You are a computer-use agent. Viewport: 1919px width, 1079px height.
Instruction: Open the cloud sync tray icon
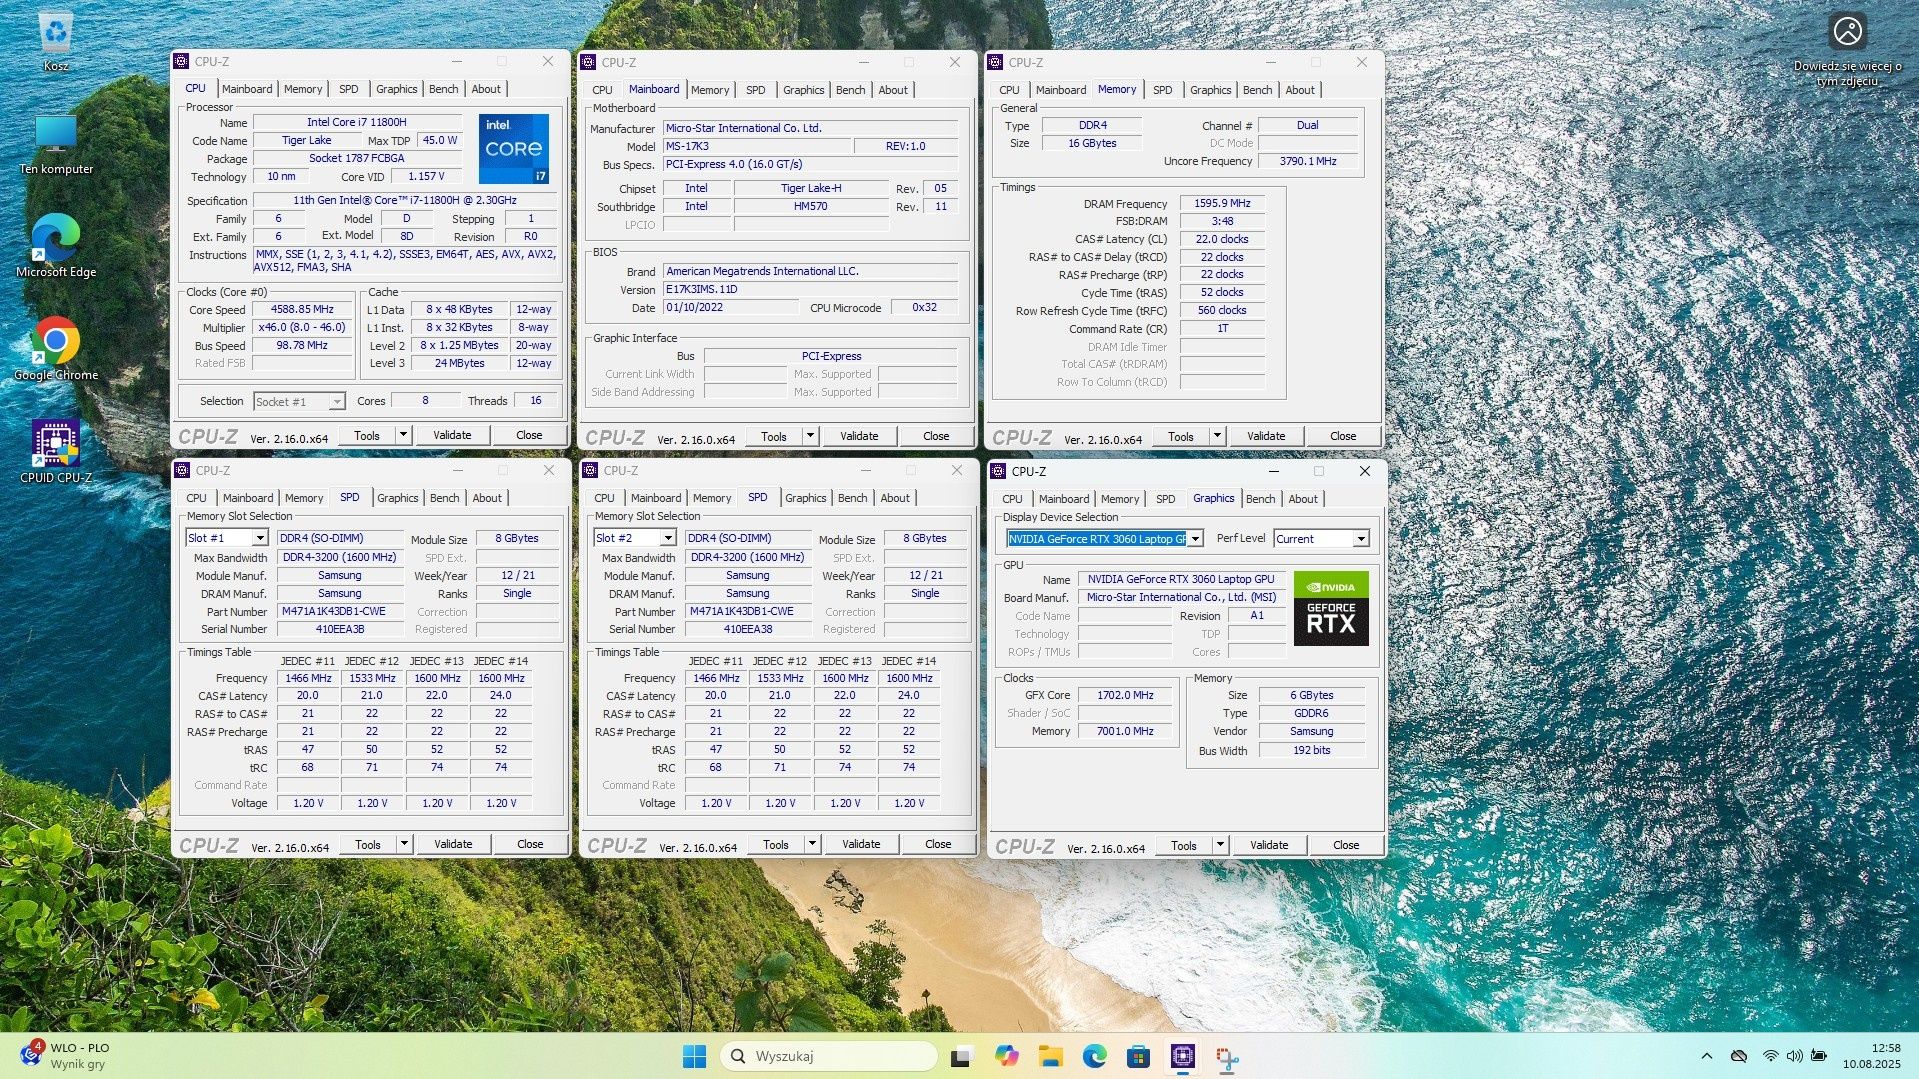(x=1739, y=1056)
